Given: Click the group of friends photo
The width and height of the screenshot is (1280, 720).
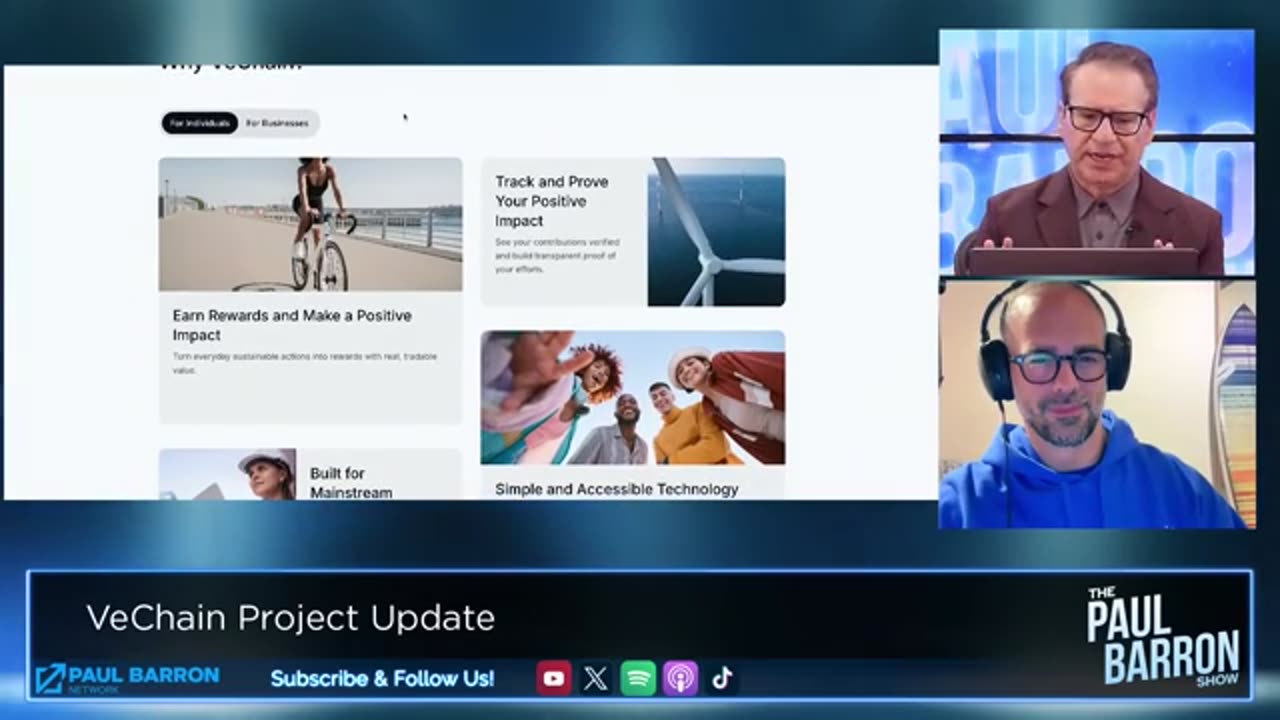Looking at the screenshot, I should [632, 398].
